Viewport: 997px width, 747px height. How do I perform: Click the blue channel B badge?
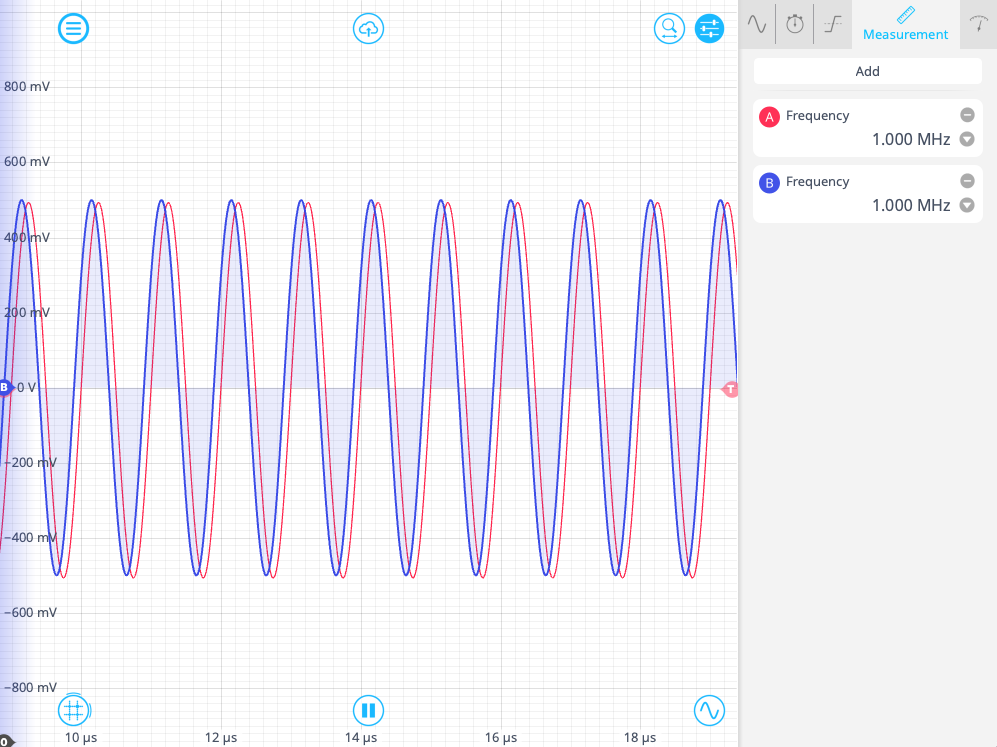coord(769,183)
